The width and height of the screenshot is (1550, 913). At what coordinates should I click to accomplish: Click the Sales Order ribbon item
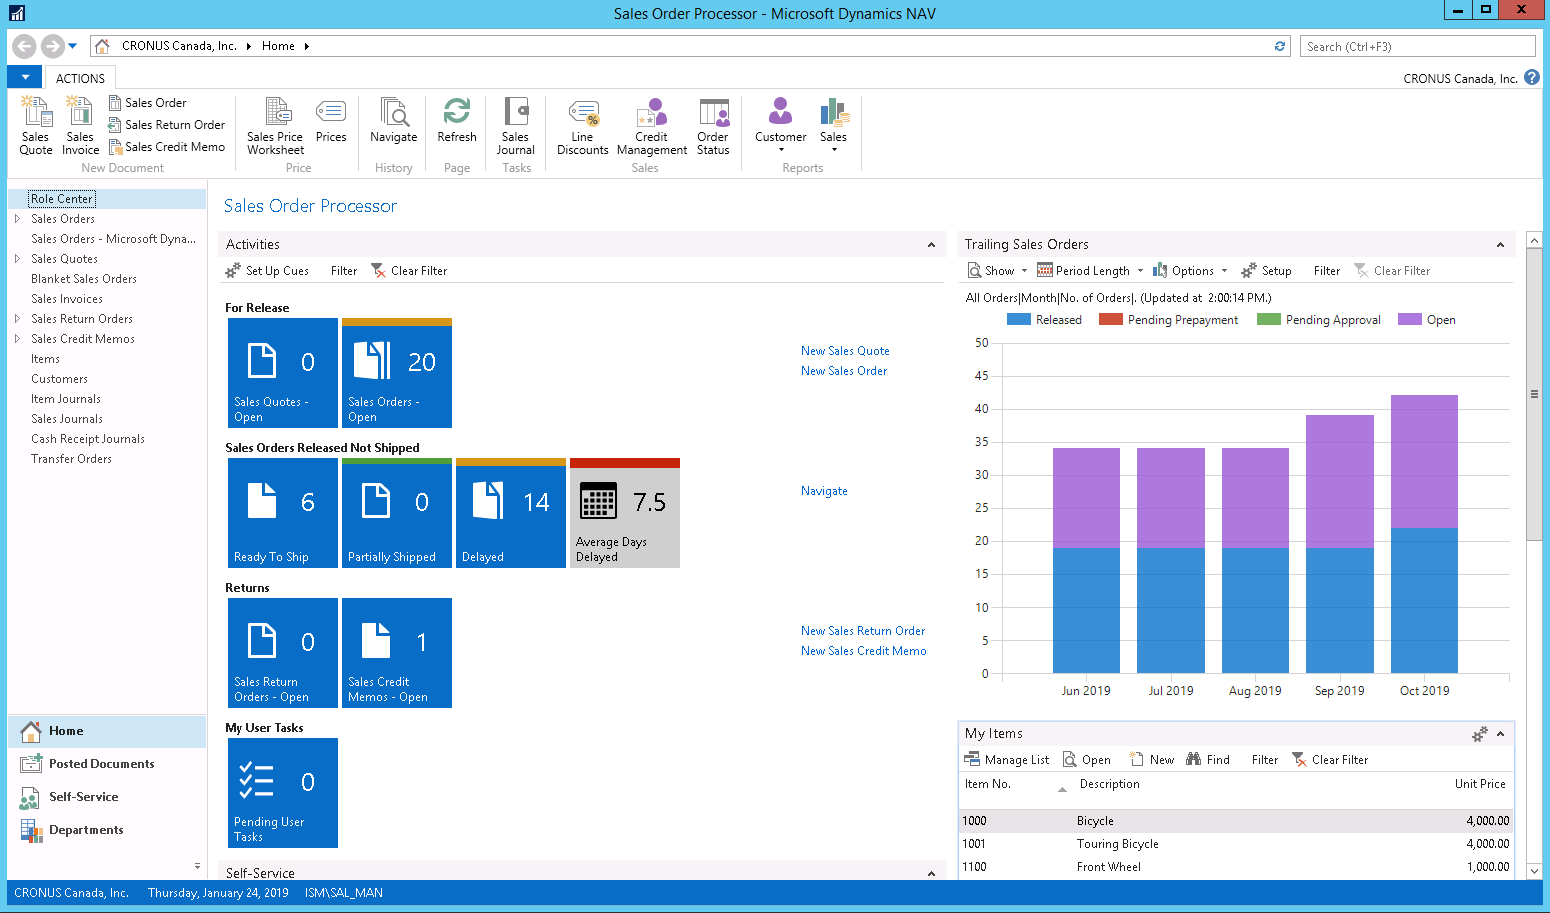point(147,103)
